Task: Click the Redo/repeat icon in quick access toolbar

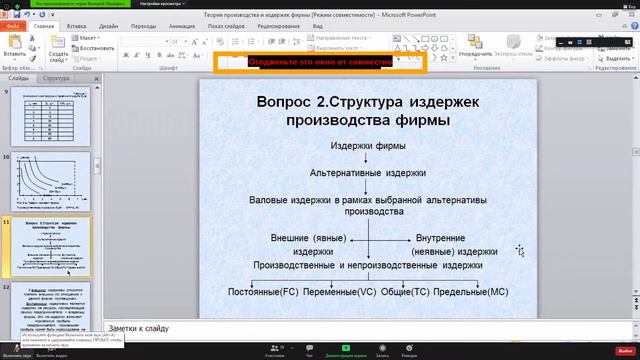Action: coord(42,15)
